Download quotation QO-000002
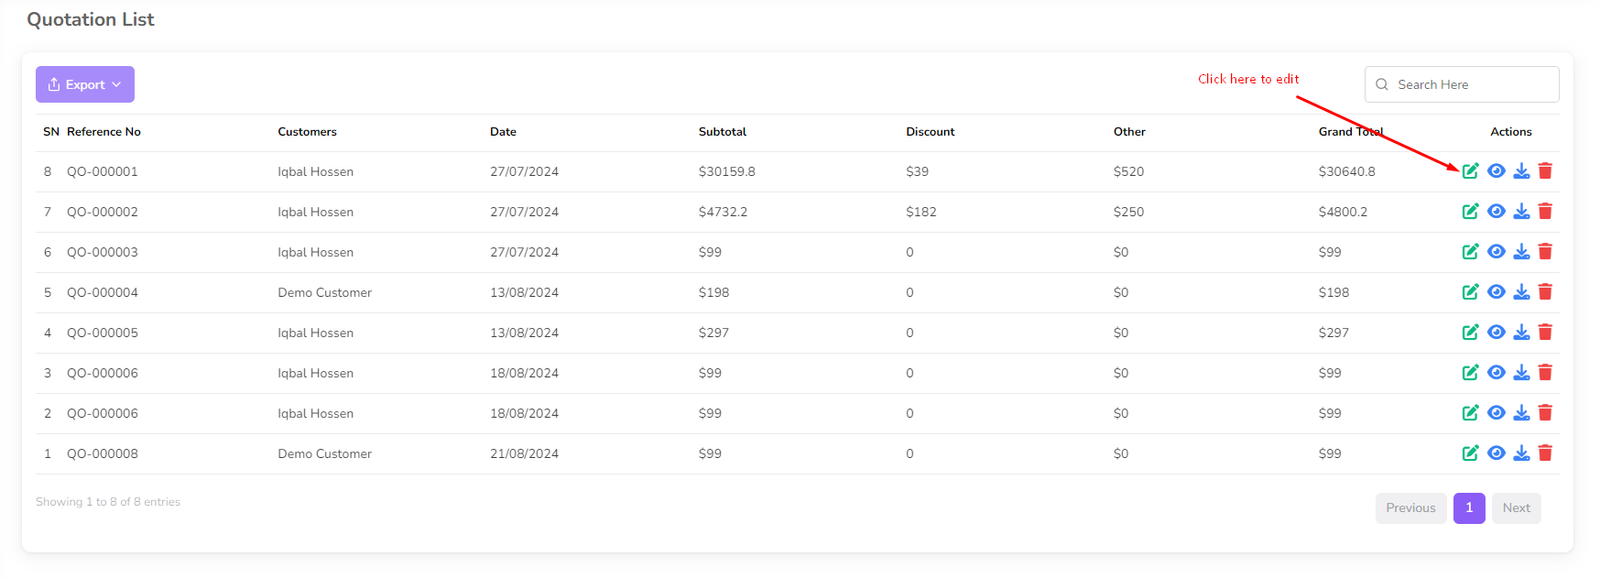The width and height of the screenshot is (1600, 579). [1521, 211]
